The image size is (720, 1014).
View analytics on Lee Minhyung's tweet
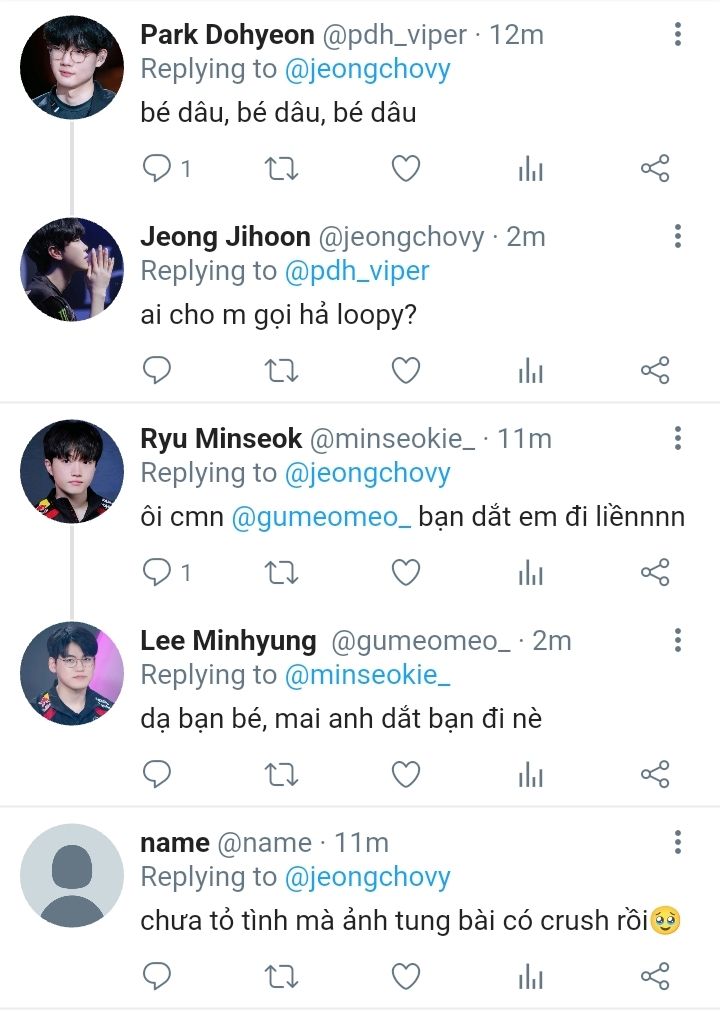[530, 775]
